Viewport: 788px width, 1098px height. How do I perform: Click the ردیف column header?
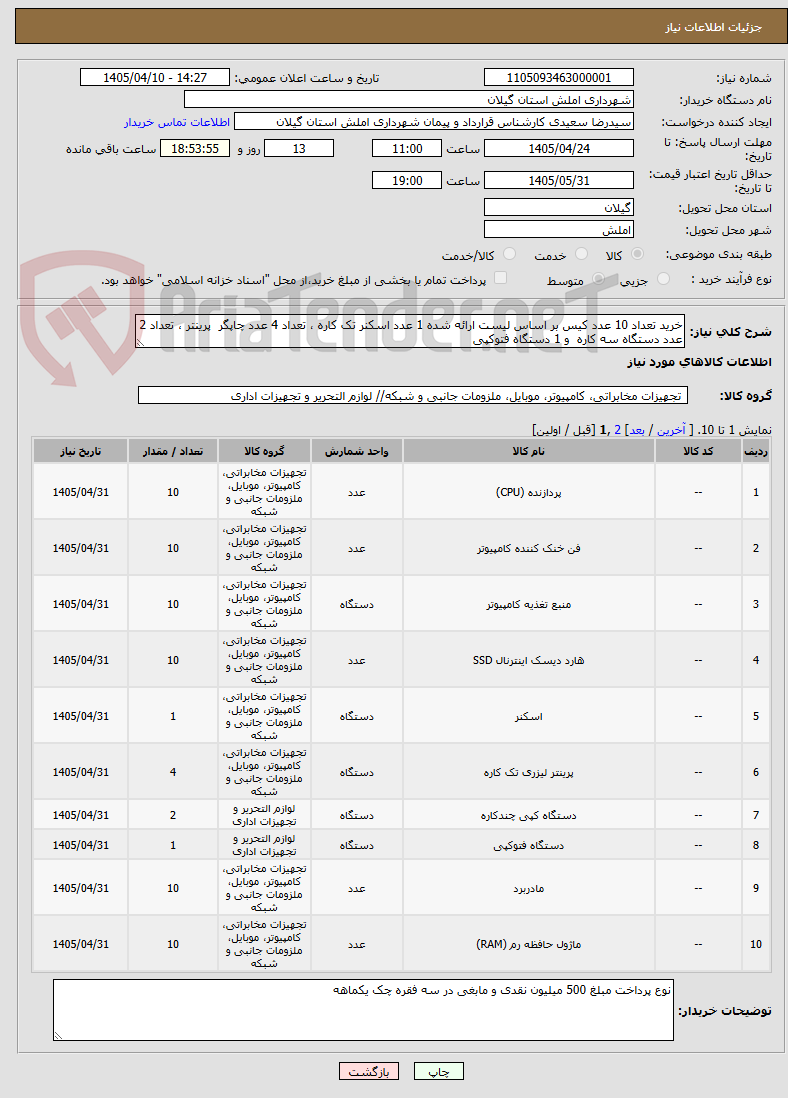[x=756, y=452]
